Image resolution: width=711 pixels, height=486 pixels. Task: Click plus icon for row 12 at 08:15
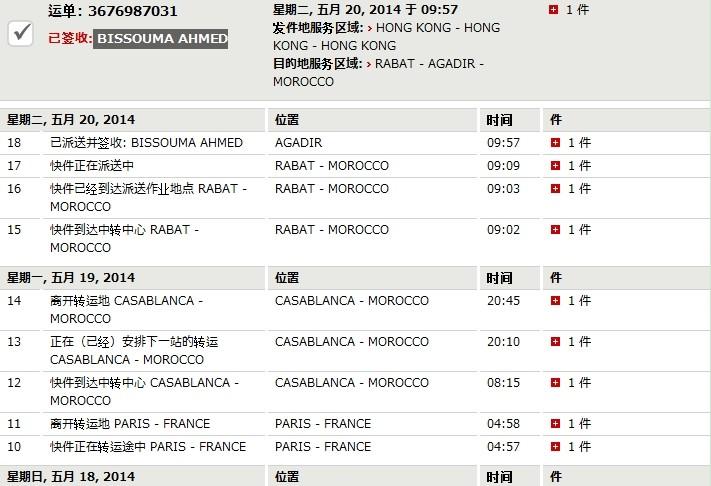(556, 383)
